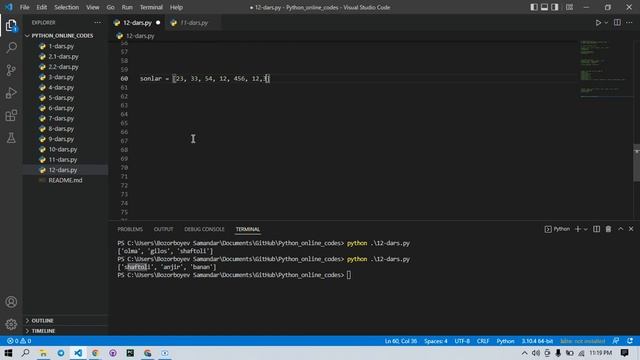Screen dimensions: 640x360
Task: Switch to the Problems panel tab
Action: click(x=130, y=229)
